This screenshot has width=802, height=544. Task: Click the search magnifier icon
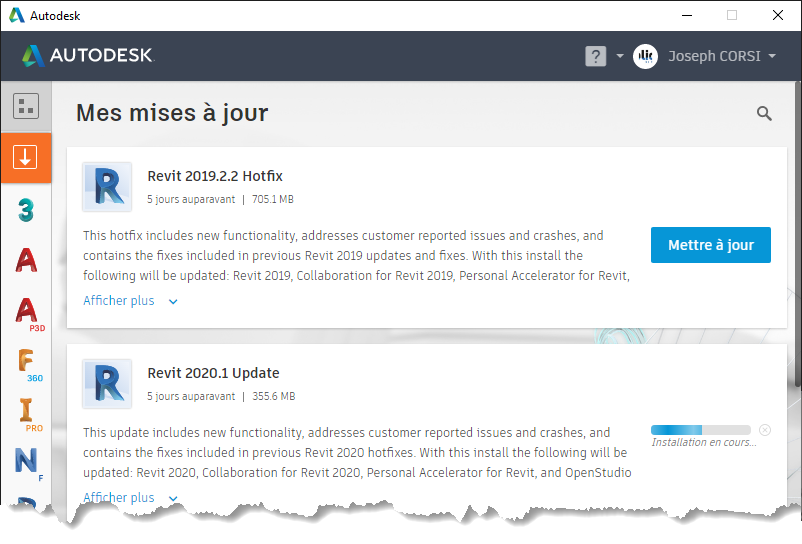[x=764, y=114]
